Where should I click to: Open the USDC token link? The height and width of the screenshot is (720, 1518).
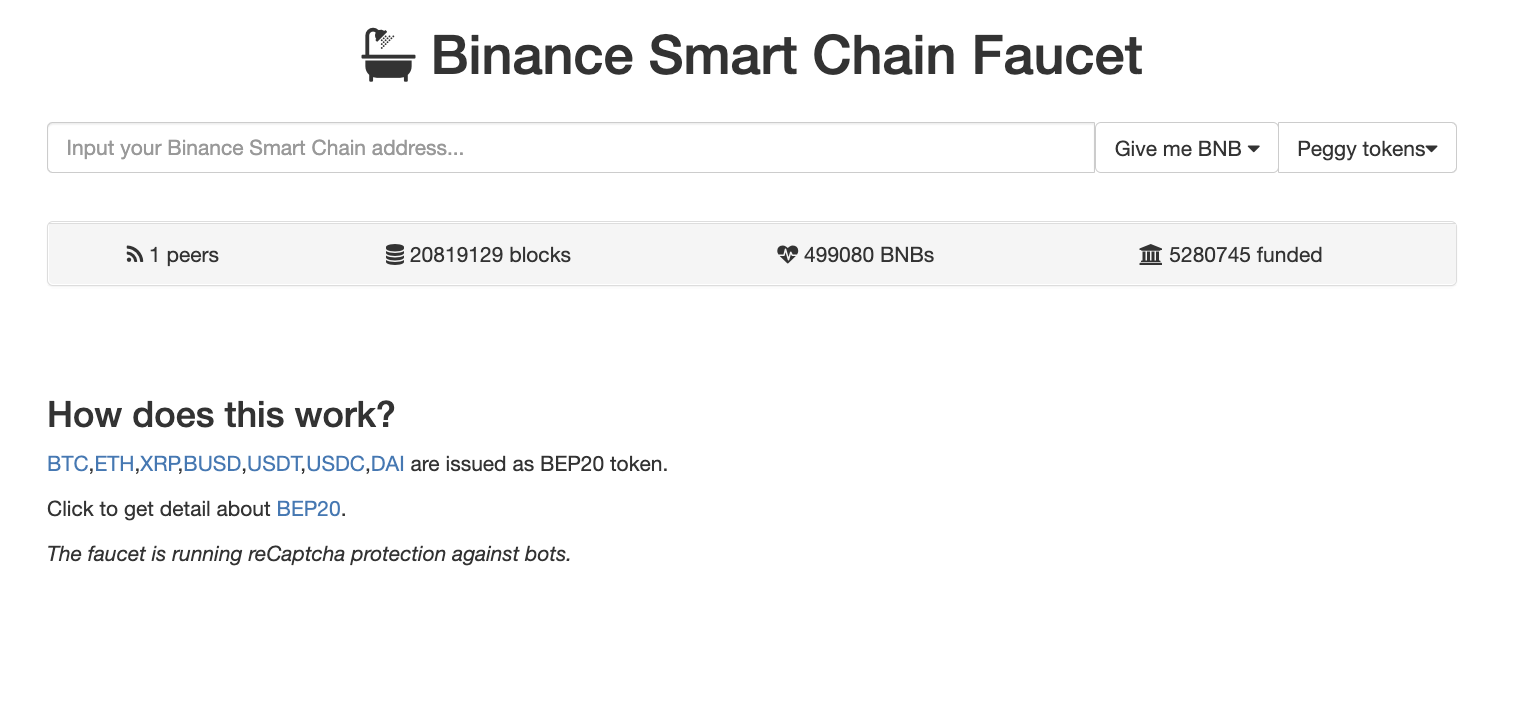pyautogui.click(x=335, y=464)
